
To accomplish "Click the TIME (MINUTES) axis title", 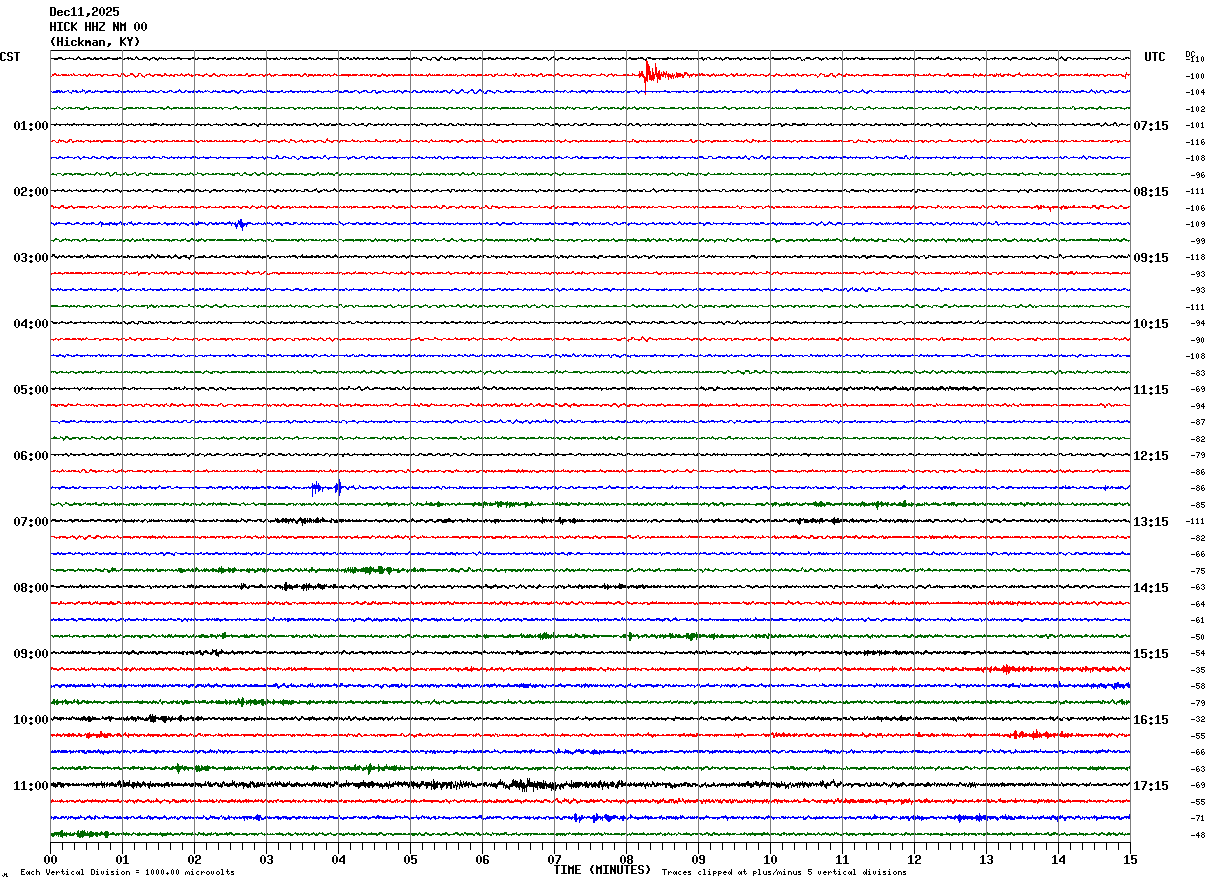I will (601, 870).
